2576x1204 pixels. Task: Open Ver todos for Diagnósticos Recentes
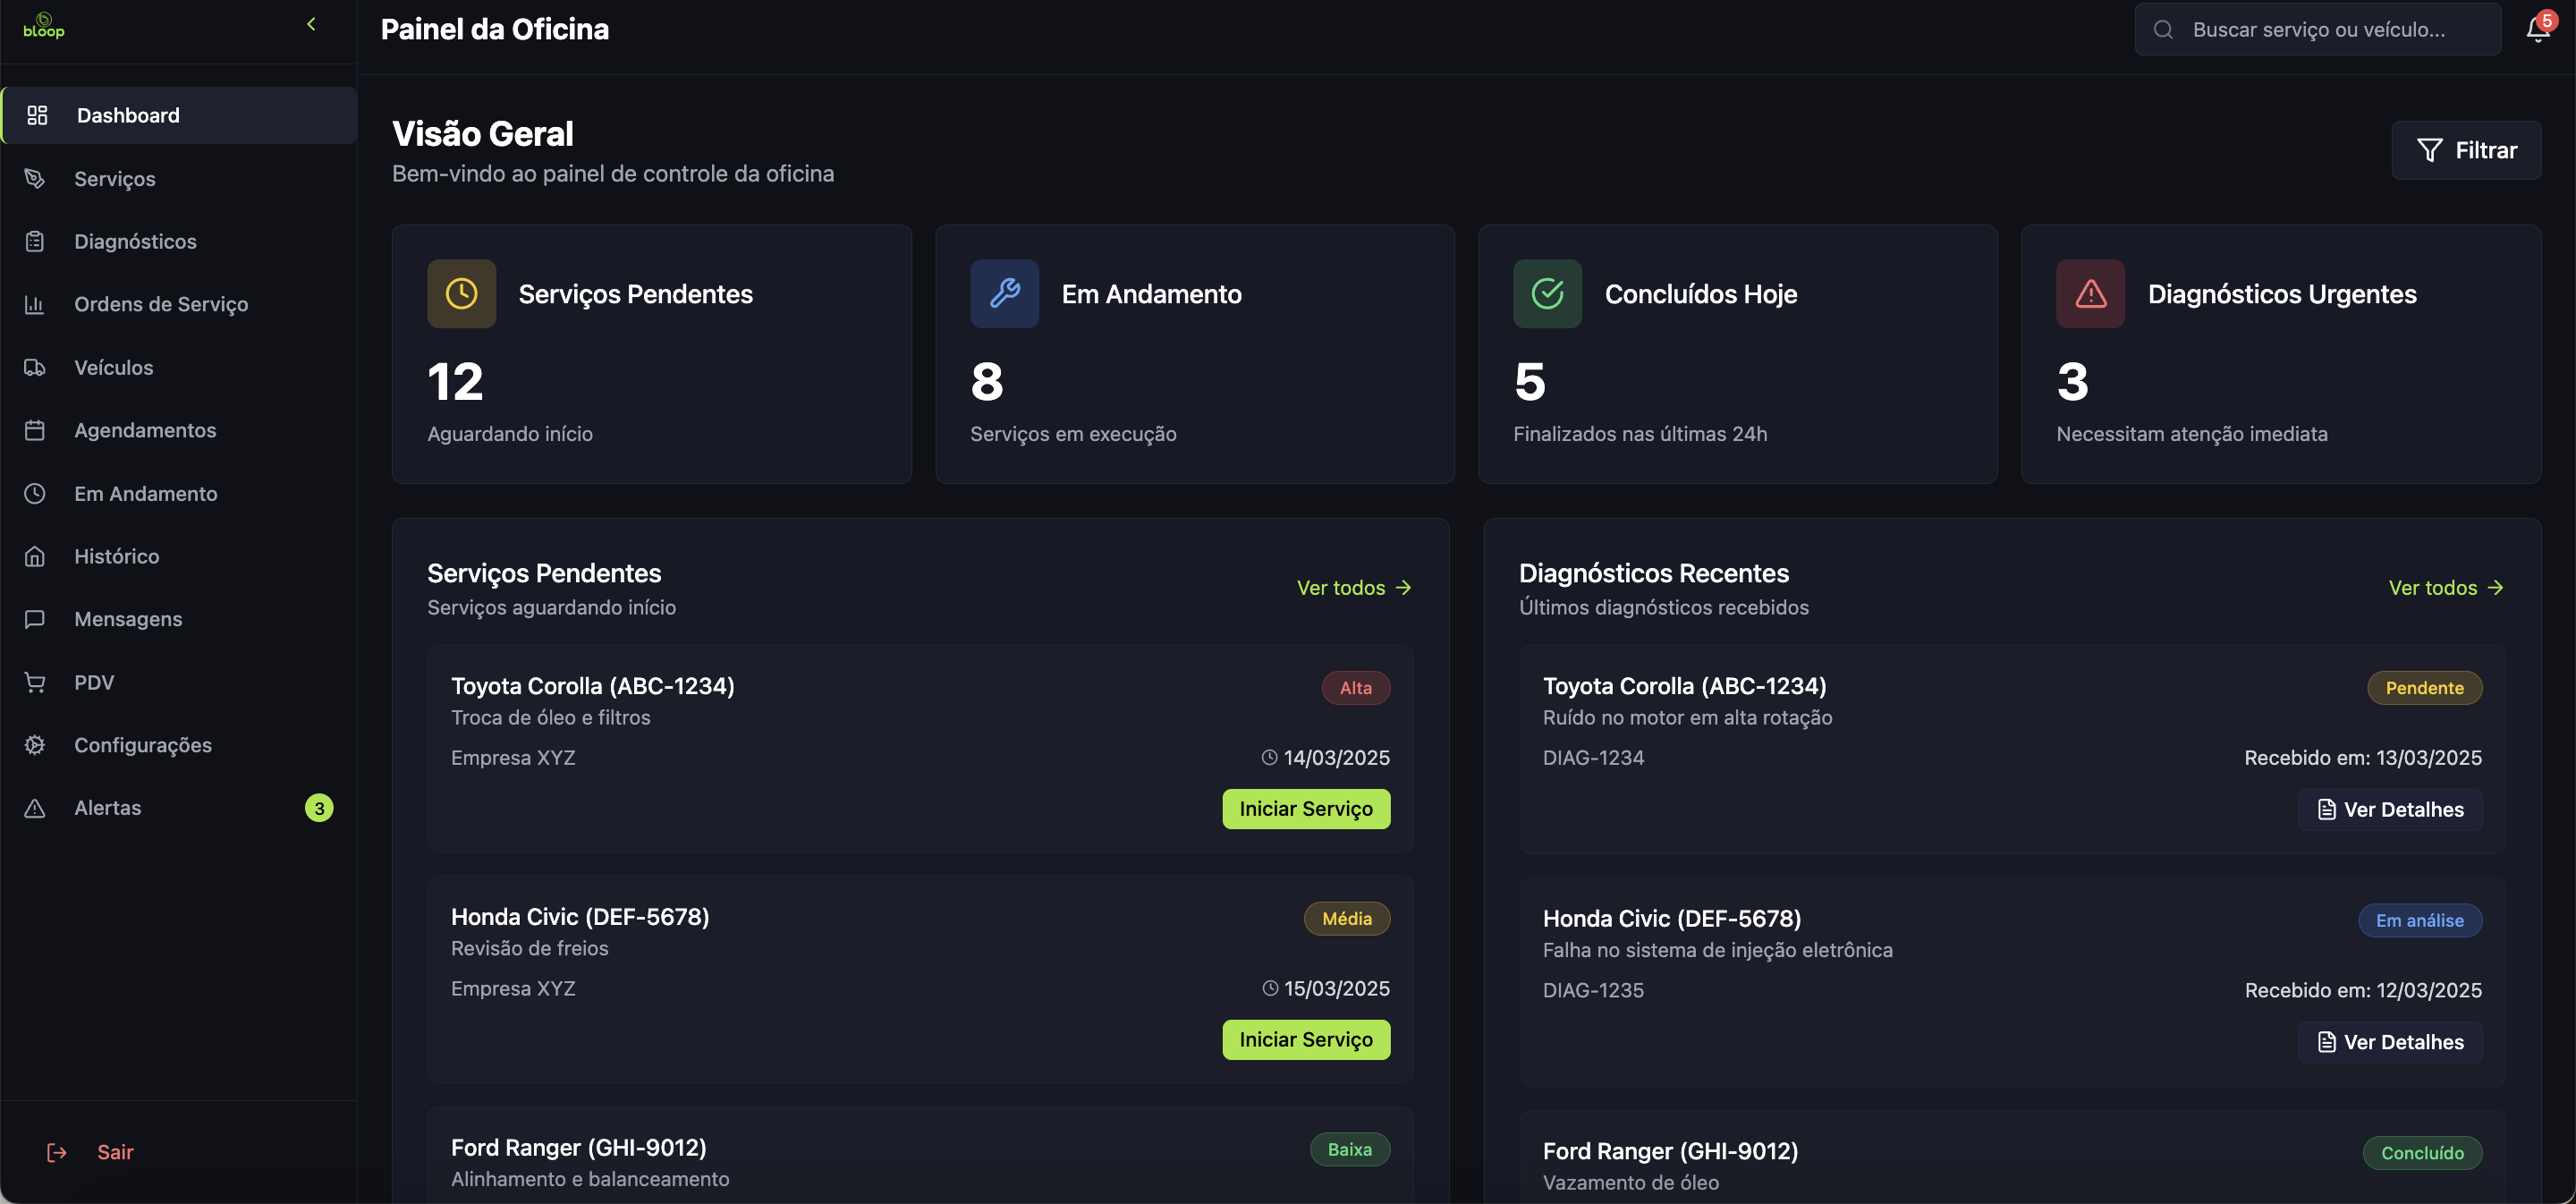click(2445, 588)
